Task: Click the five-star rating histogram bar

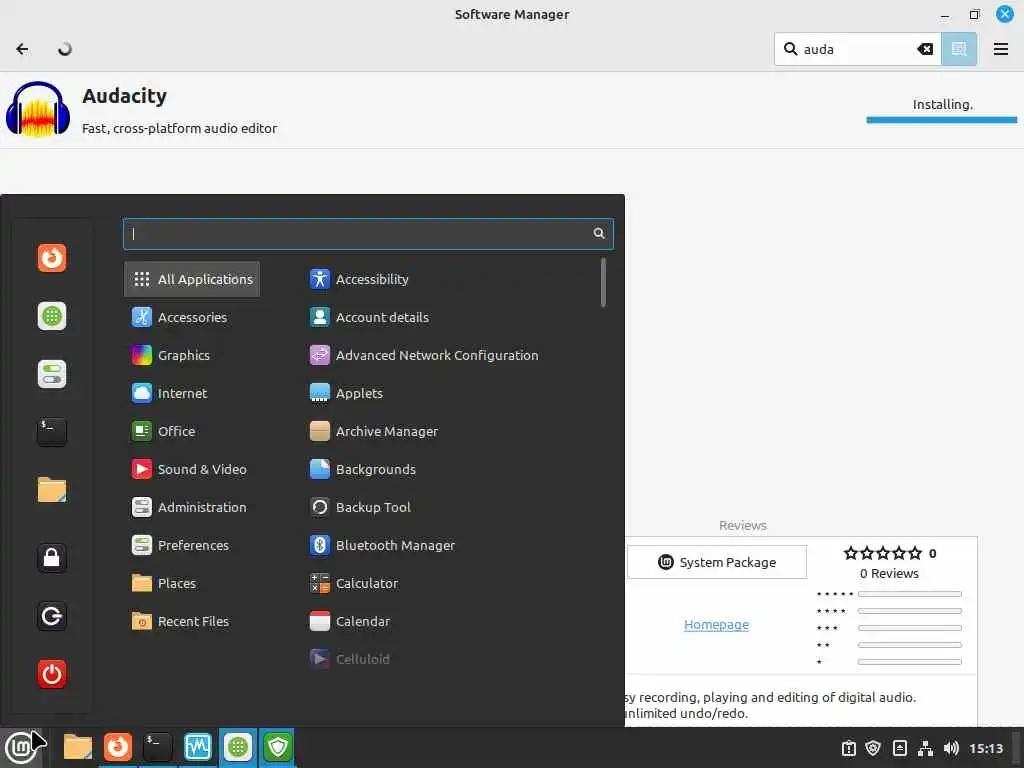Action: (910, 594)
